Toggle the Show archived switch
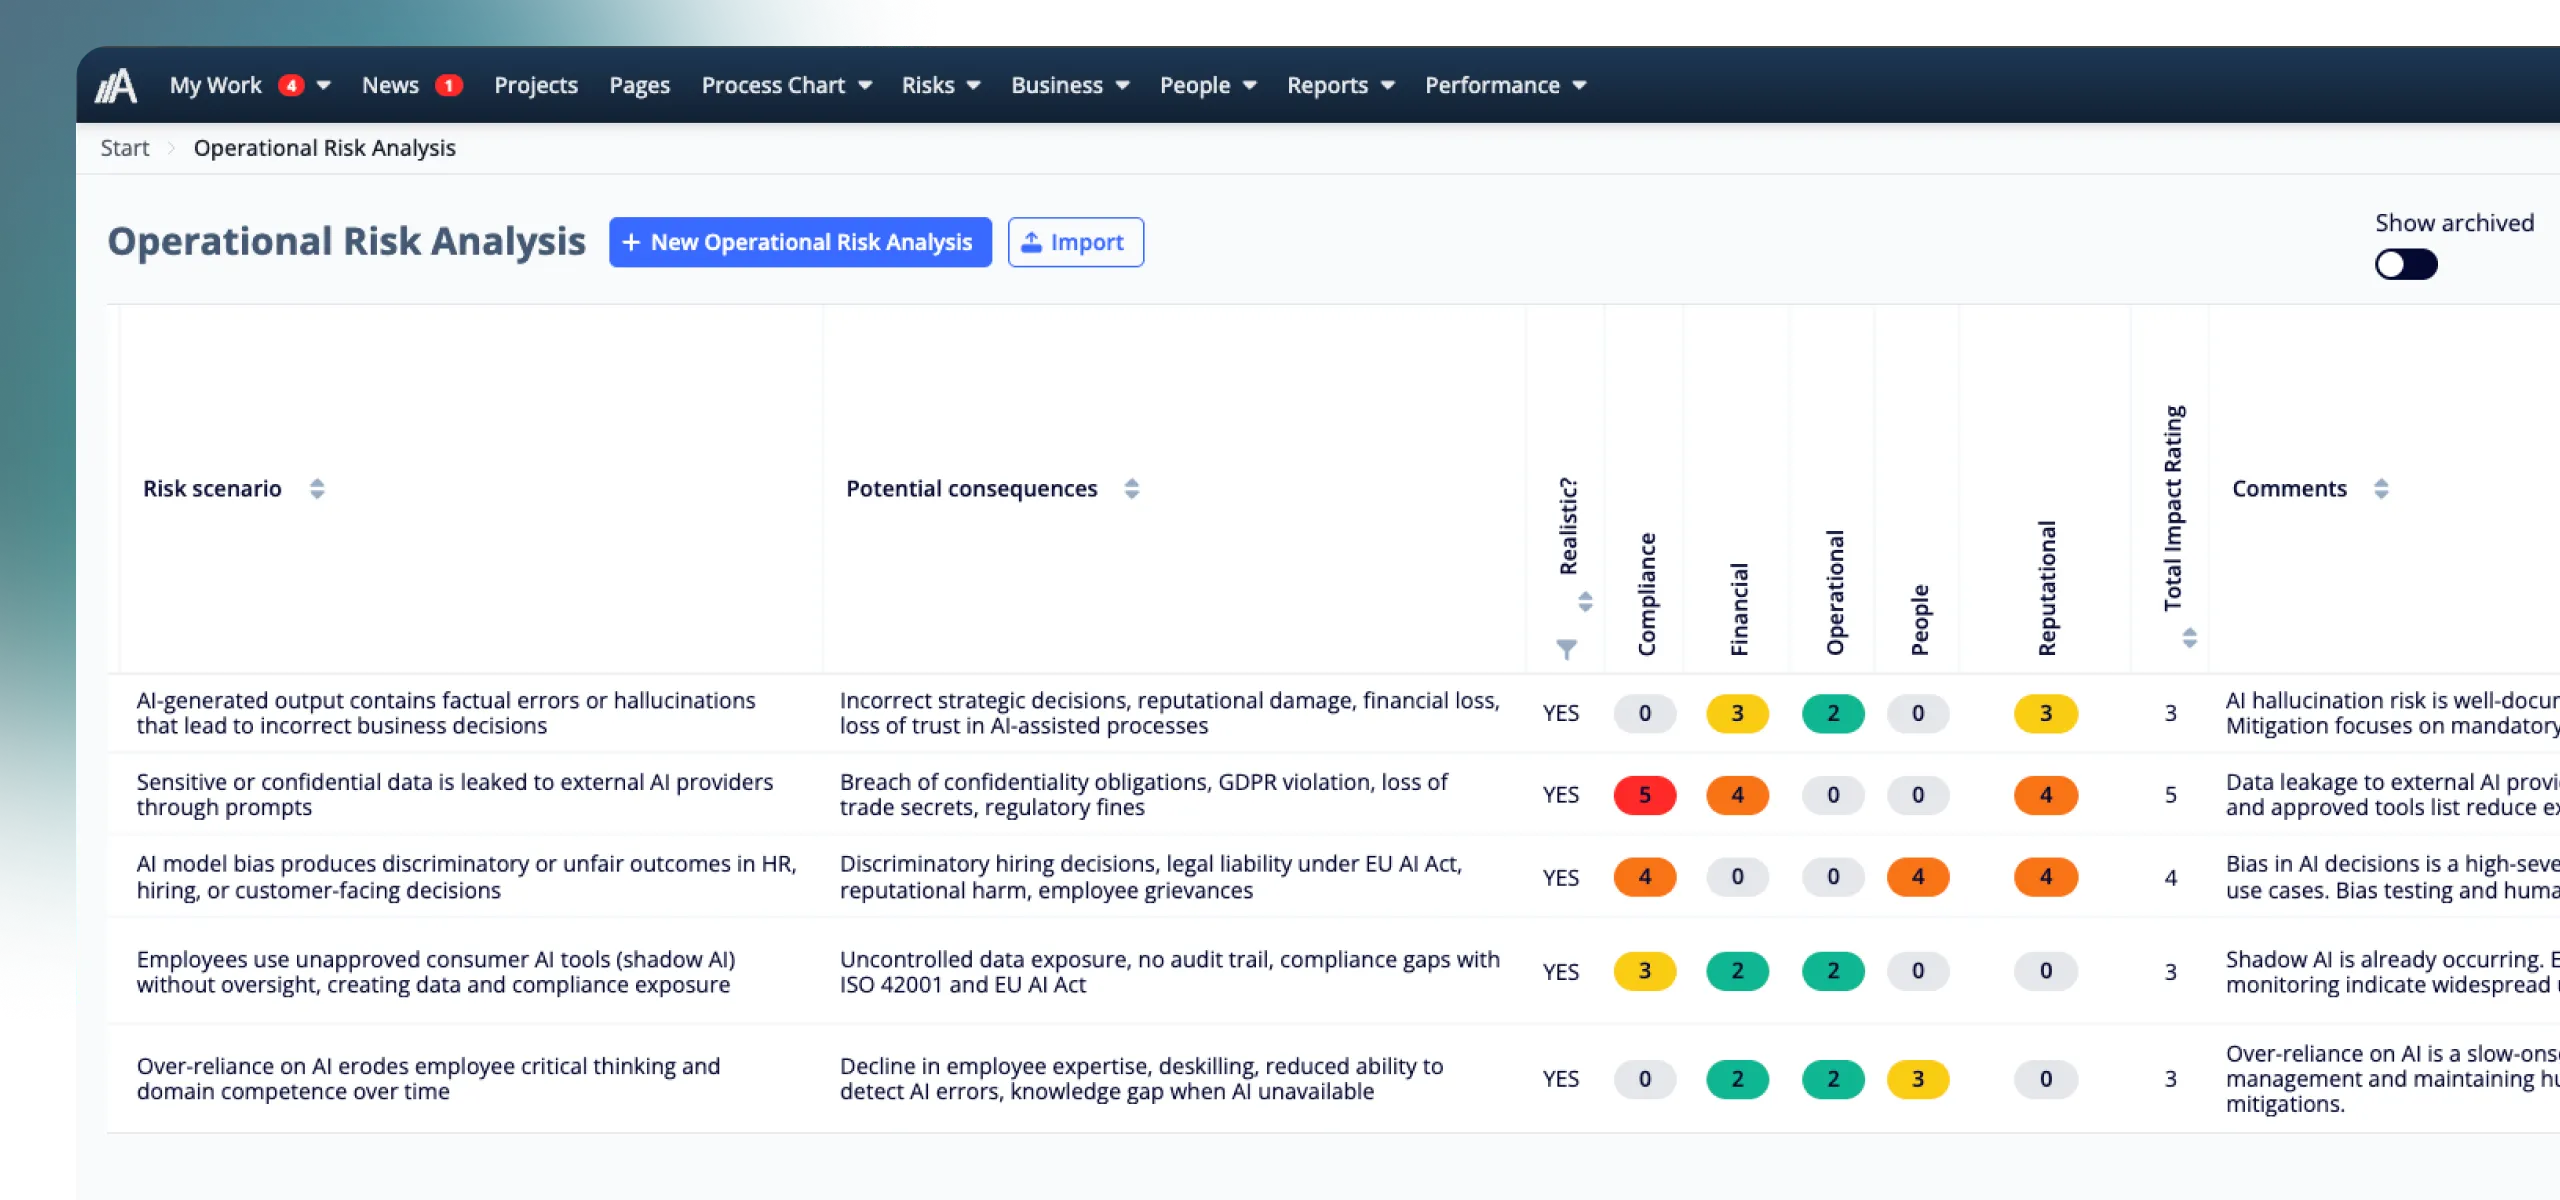This screenshot has height=1200, width=2560. (2406, 264)
